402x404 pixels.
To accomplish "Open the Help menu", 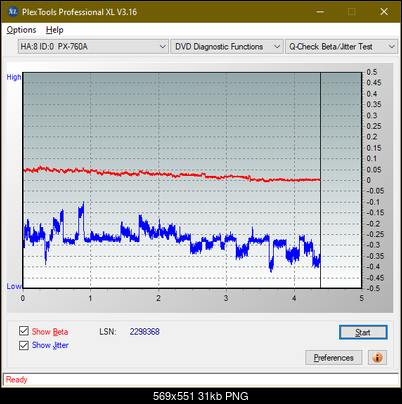I will (x=55, y=30).
